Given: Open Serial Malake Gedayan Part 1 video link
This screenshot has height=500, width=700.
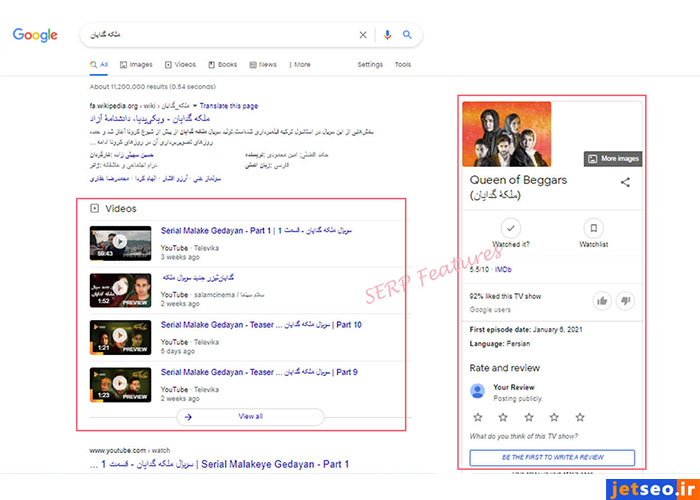Looking at the screenshot, I should 256,231.
